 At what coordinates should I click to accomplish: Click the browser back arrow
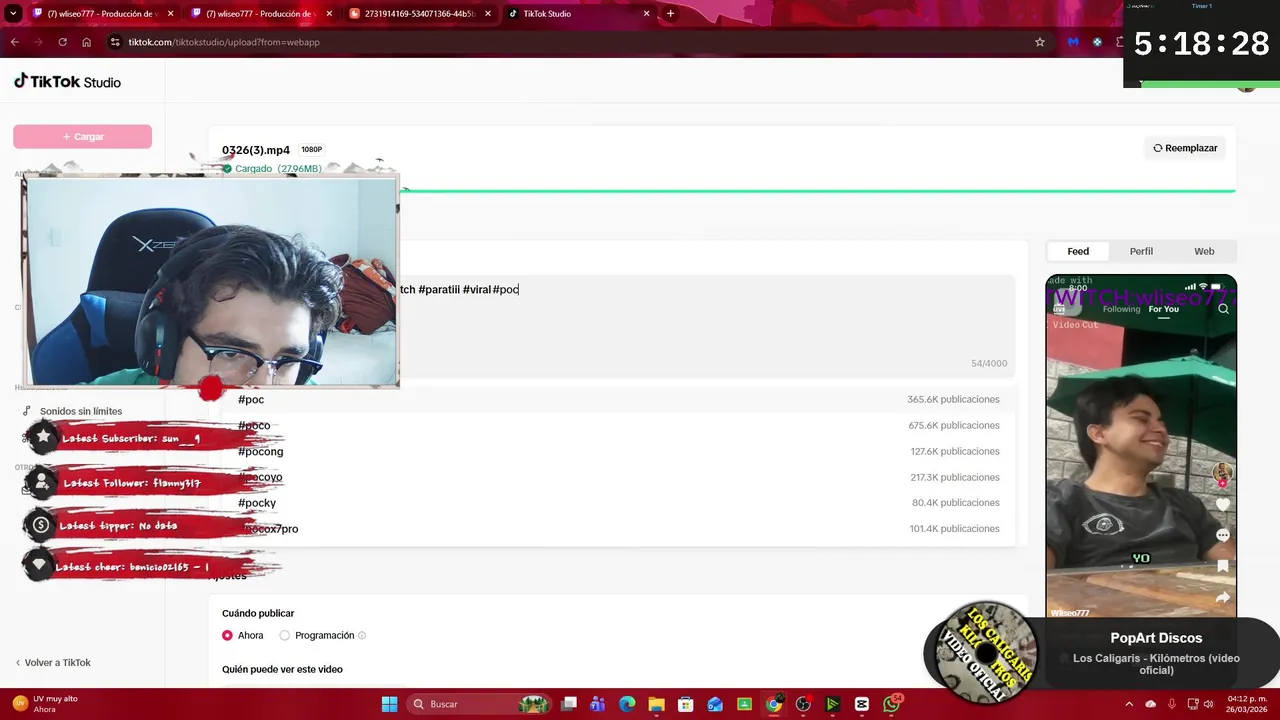[14, 42]
